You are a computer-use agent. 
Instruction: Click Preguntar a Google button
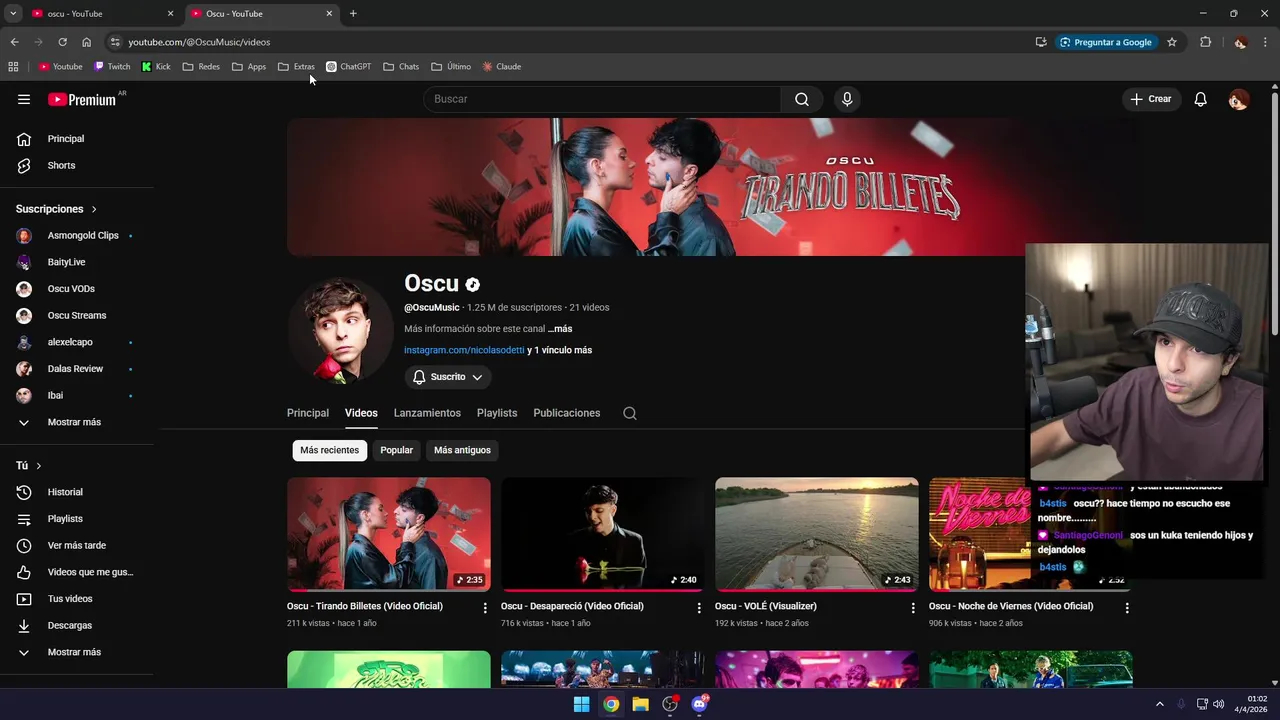coord(1106,42)
